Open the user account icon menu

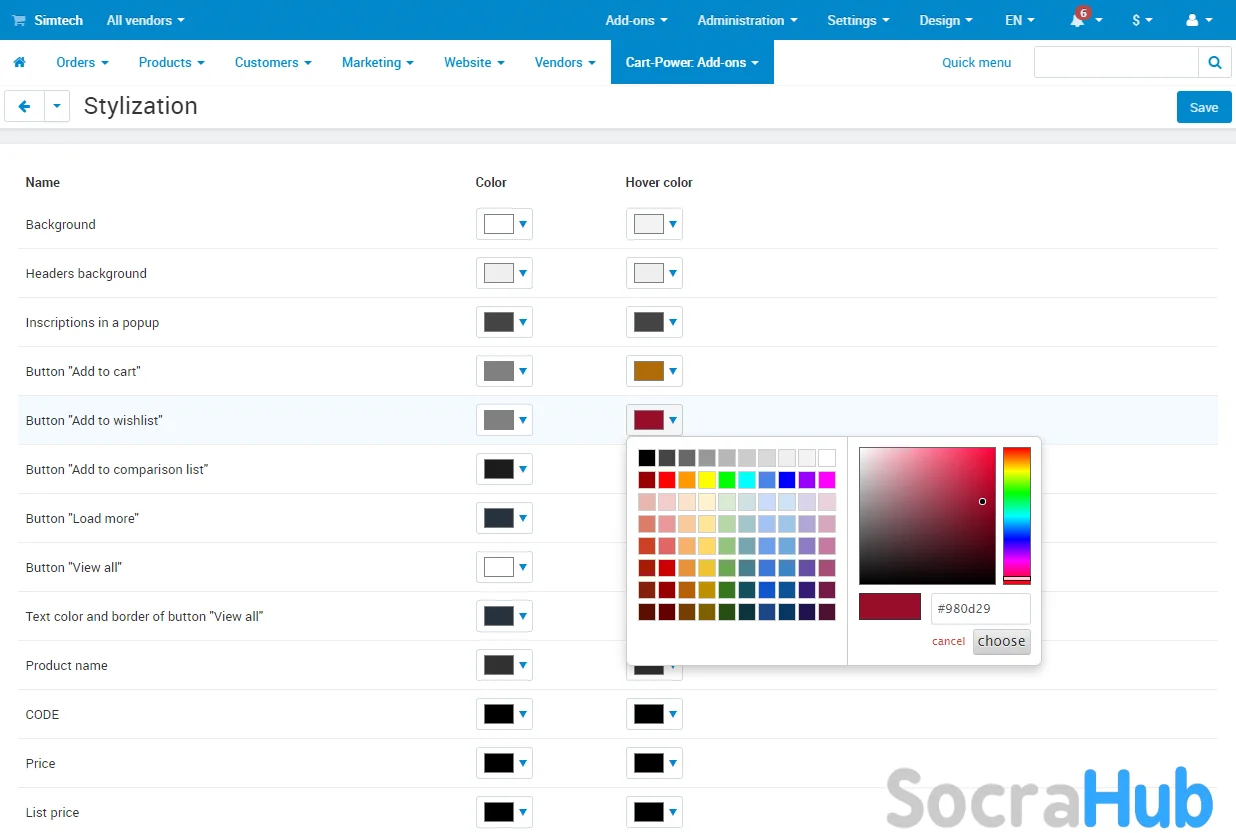[1198, 20]
